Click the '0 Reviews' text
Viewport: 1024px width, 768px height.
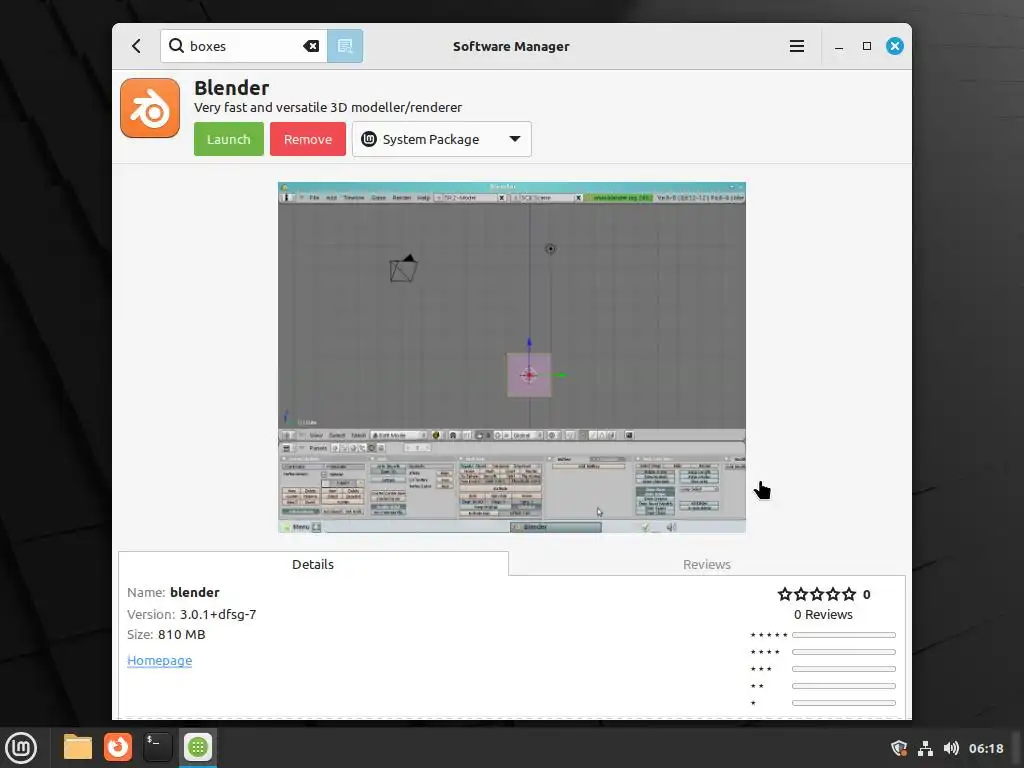click(823, 615)
